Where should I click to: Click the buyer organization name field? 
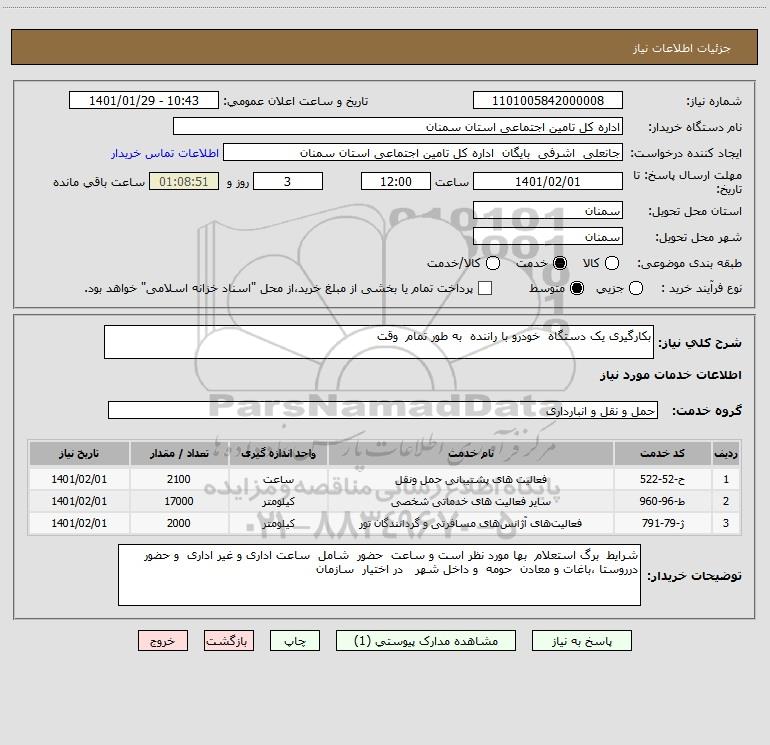point(398,127)
